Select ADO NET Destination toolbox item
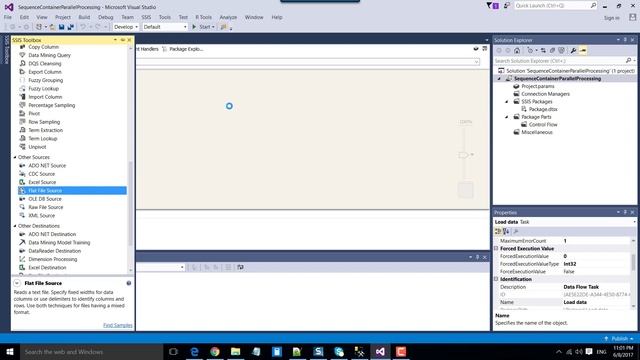Screen dimensions: 640x360 click(52, 234)
